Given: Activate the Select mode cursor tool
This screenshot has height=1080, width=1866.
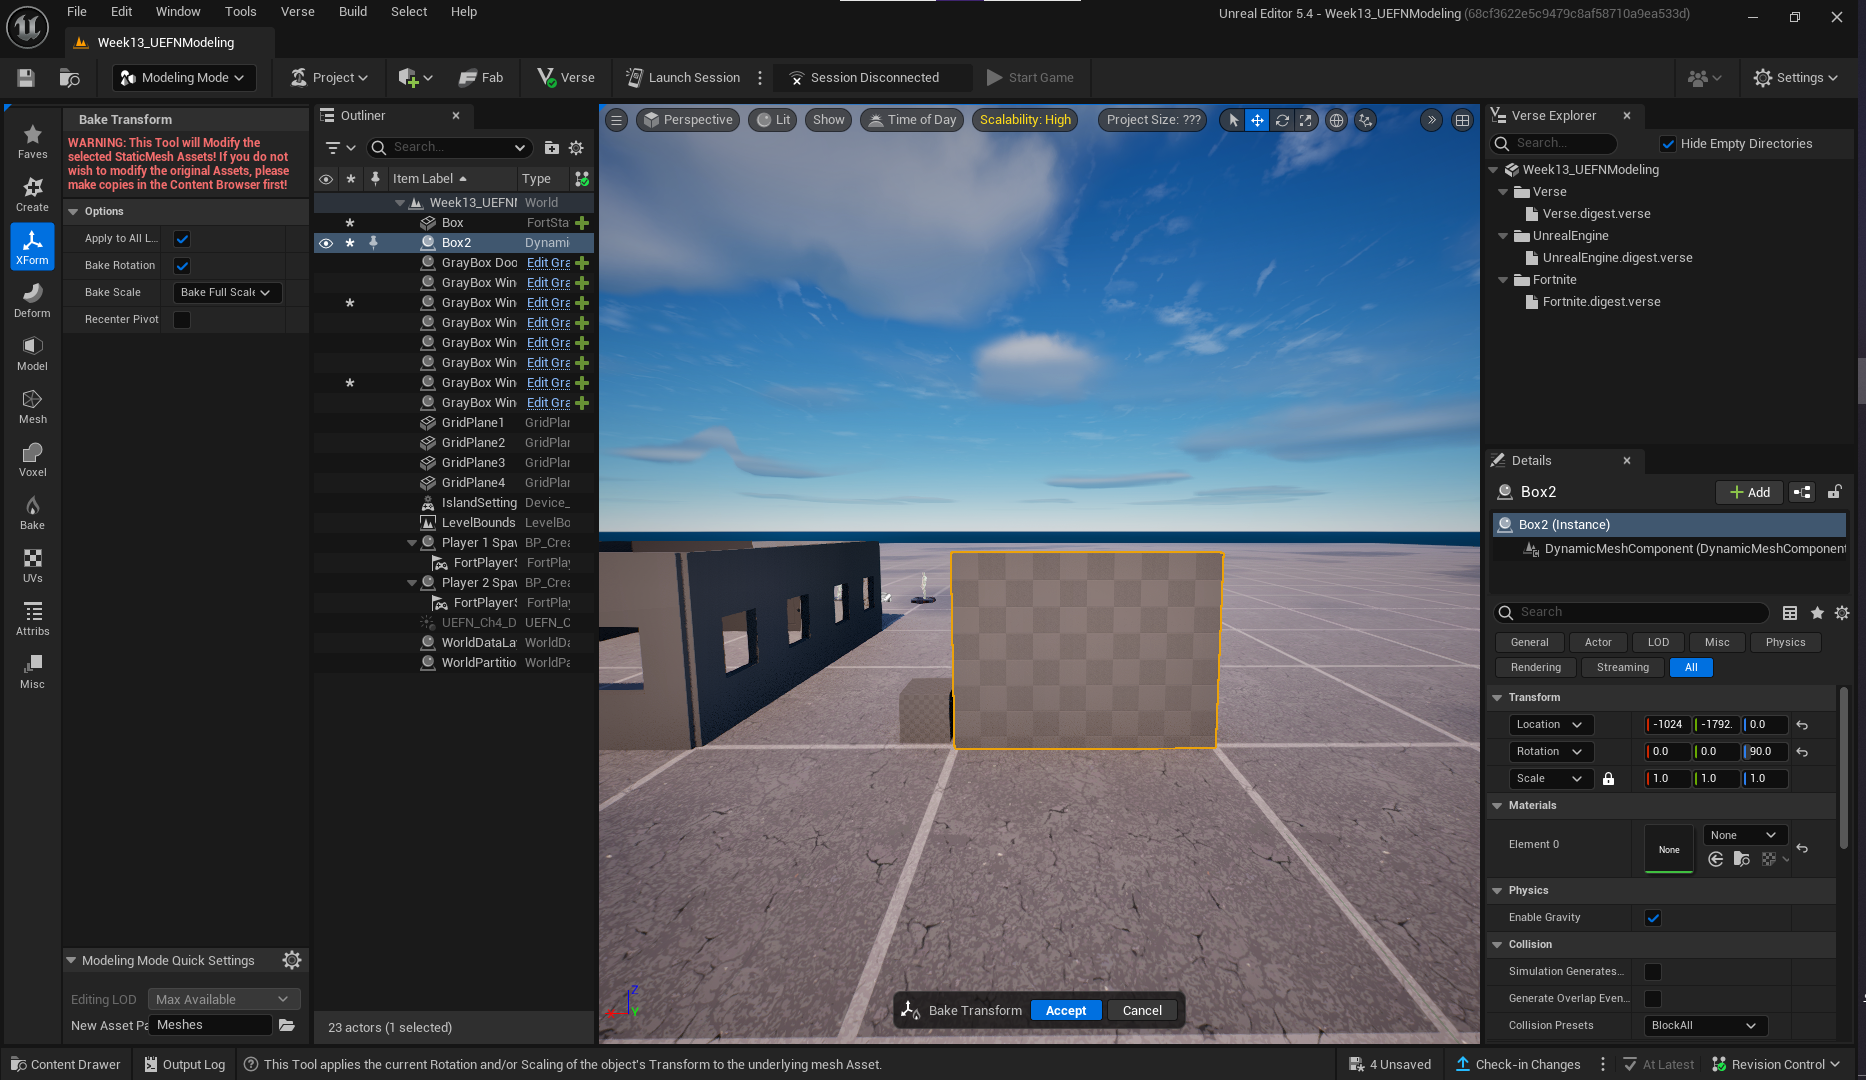Looking at the screenshot, I should point(1233,120).
